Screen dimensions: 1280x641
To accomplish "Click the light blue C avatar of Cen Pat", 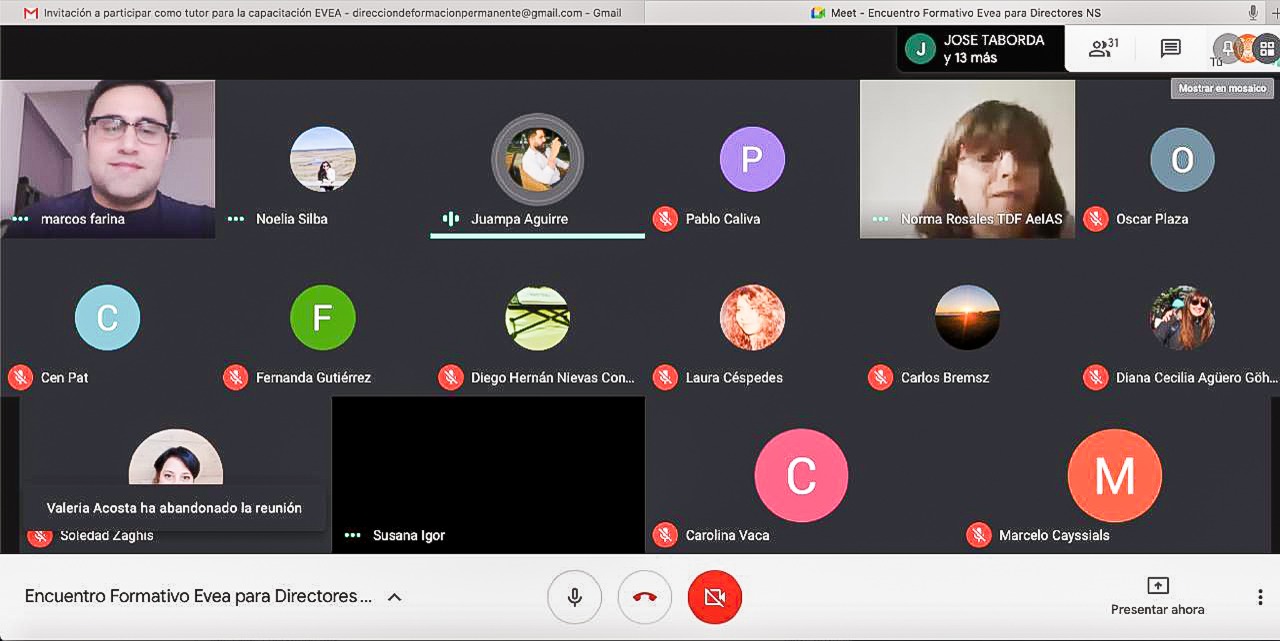I will [x=107, y=318].
